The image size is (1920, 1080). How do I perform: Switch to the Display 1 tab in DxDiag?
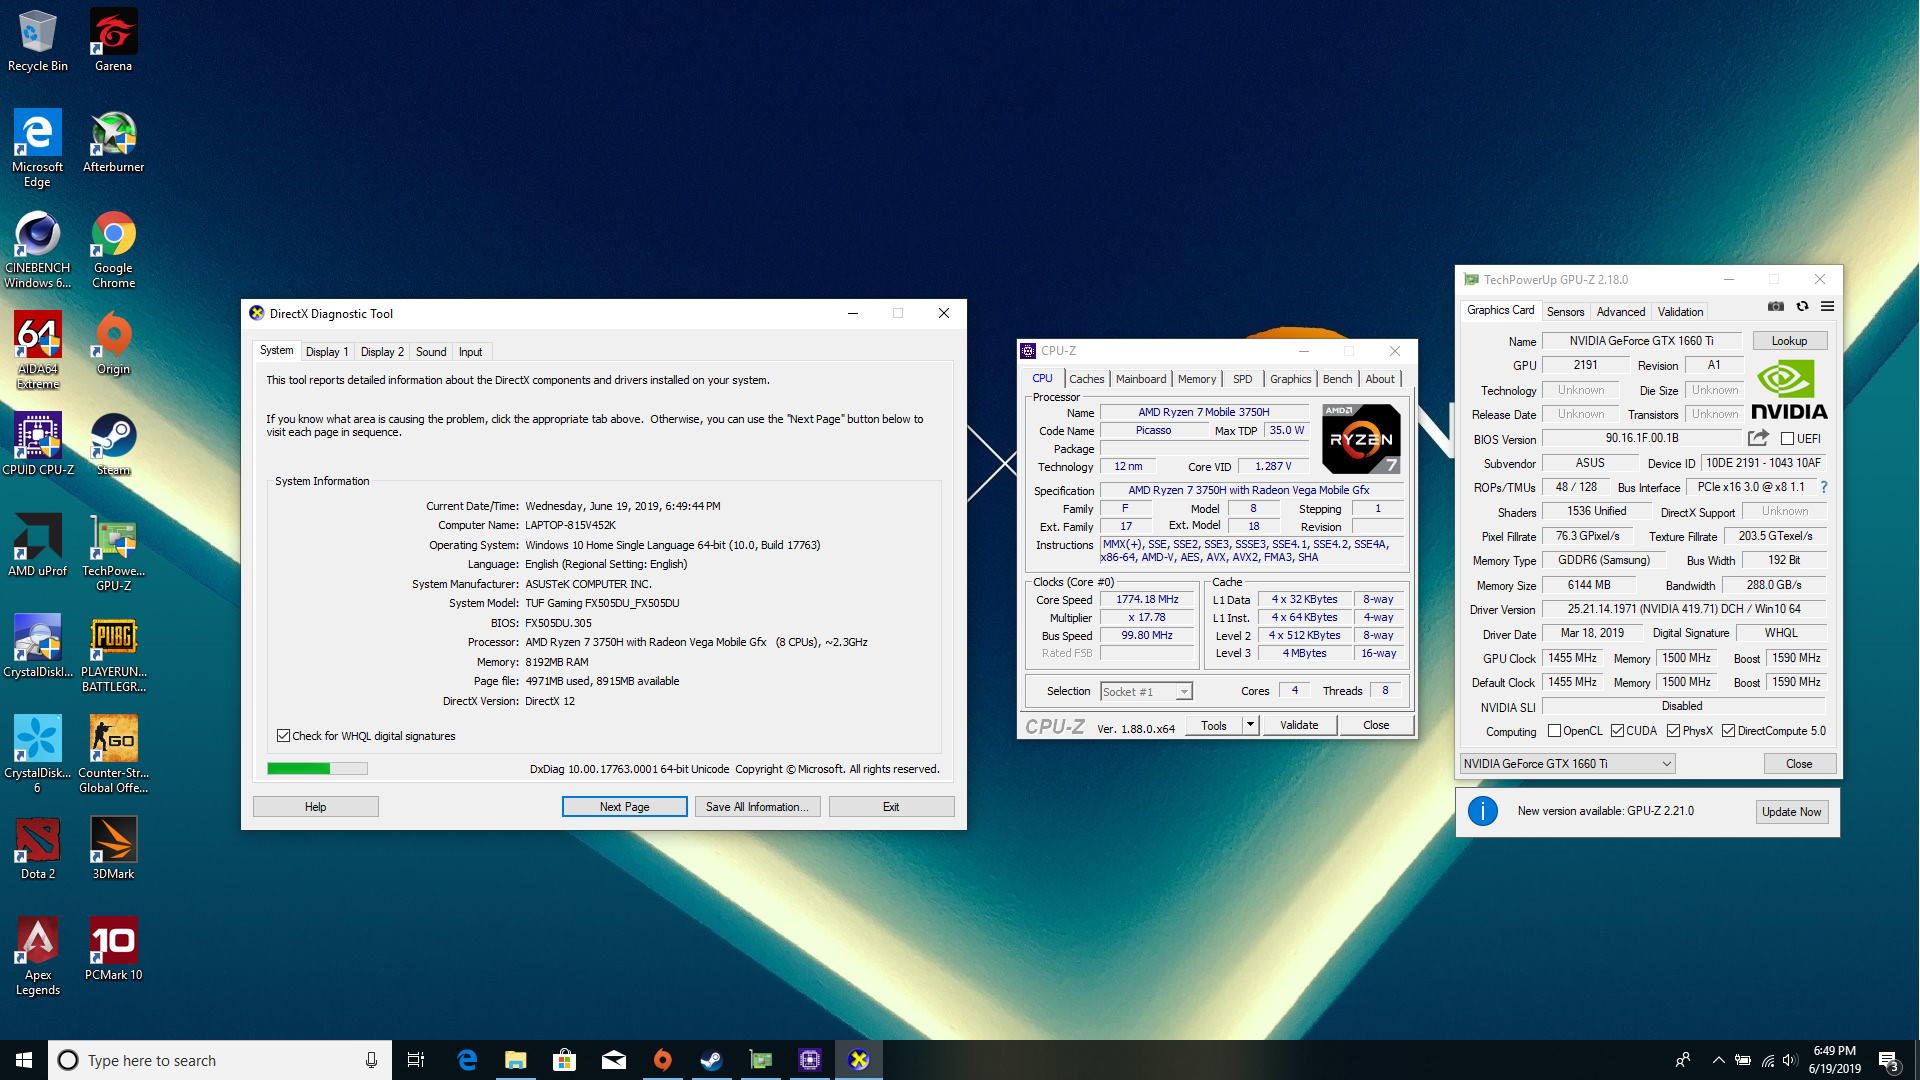point(327,352)
